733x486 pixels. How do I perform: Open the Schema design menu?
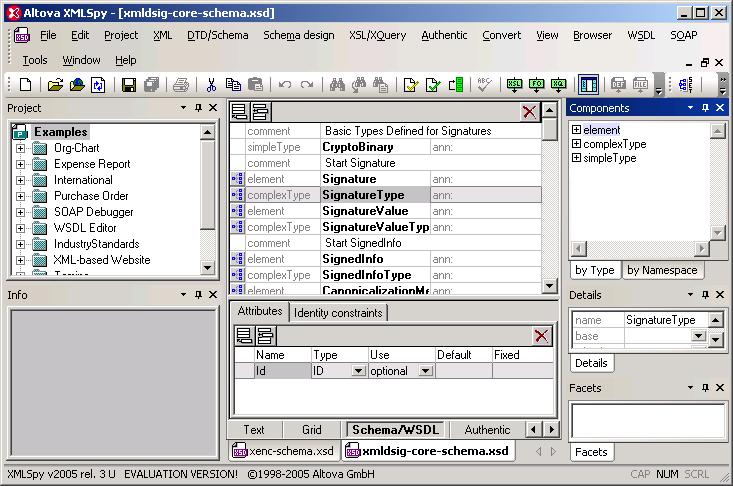[299, 35]
